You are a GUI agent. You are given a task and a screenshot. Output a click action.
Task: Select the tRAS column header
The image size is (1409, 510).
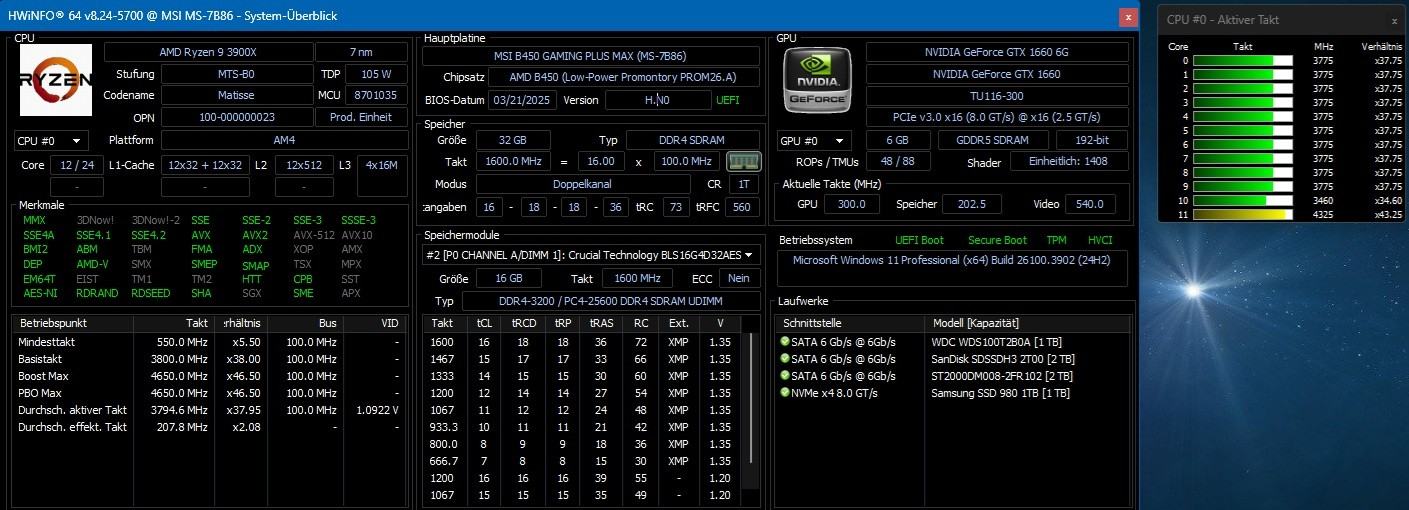[x=601, y=324]
